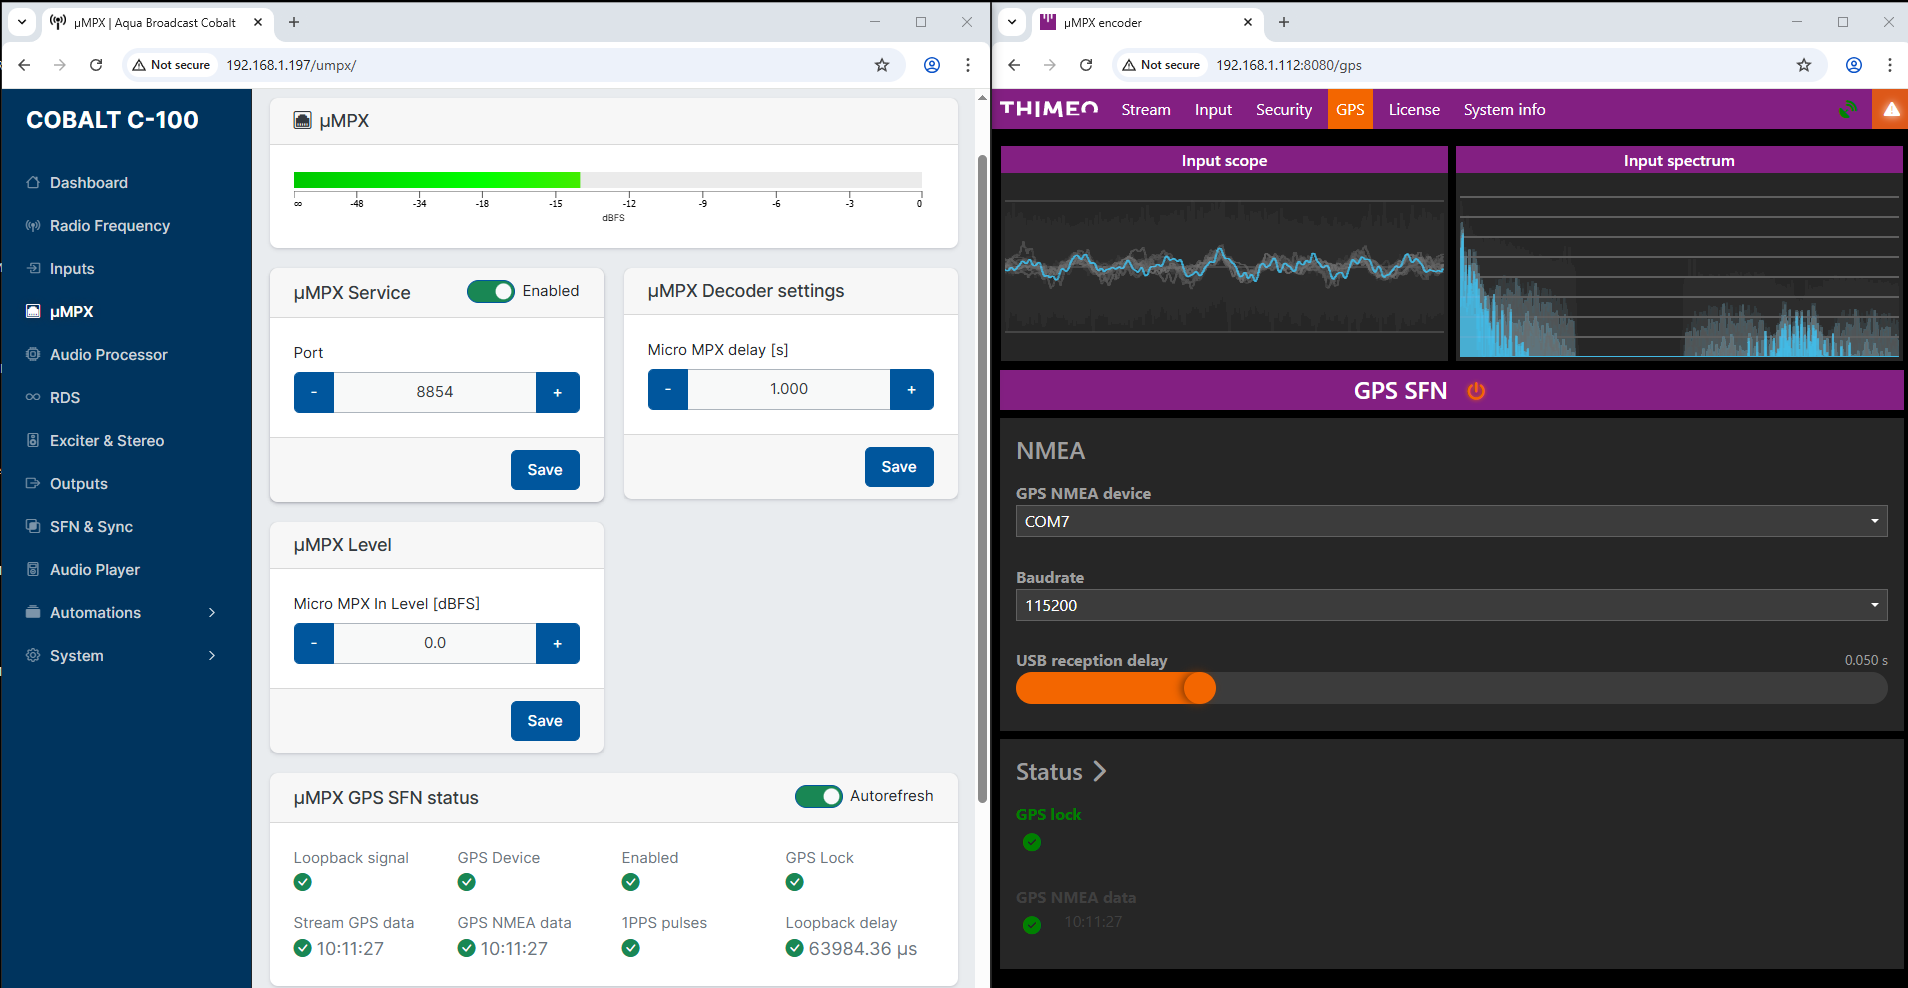Turn off Autorefresh for GPS SFN status

pos(818,796)
